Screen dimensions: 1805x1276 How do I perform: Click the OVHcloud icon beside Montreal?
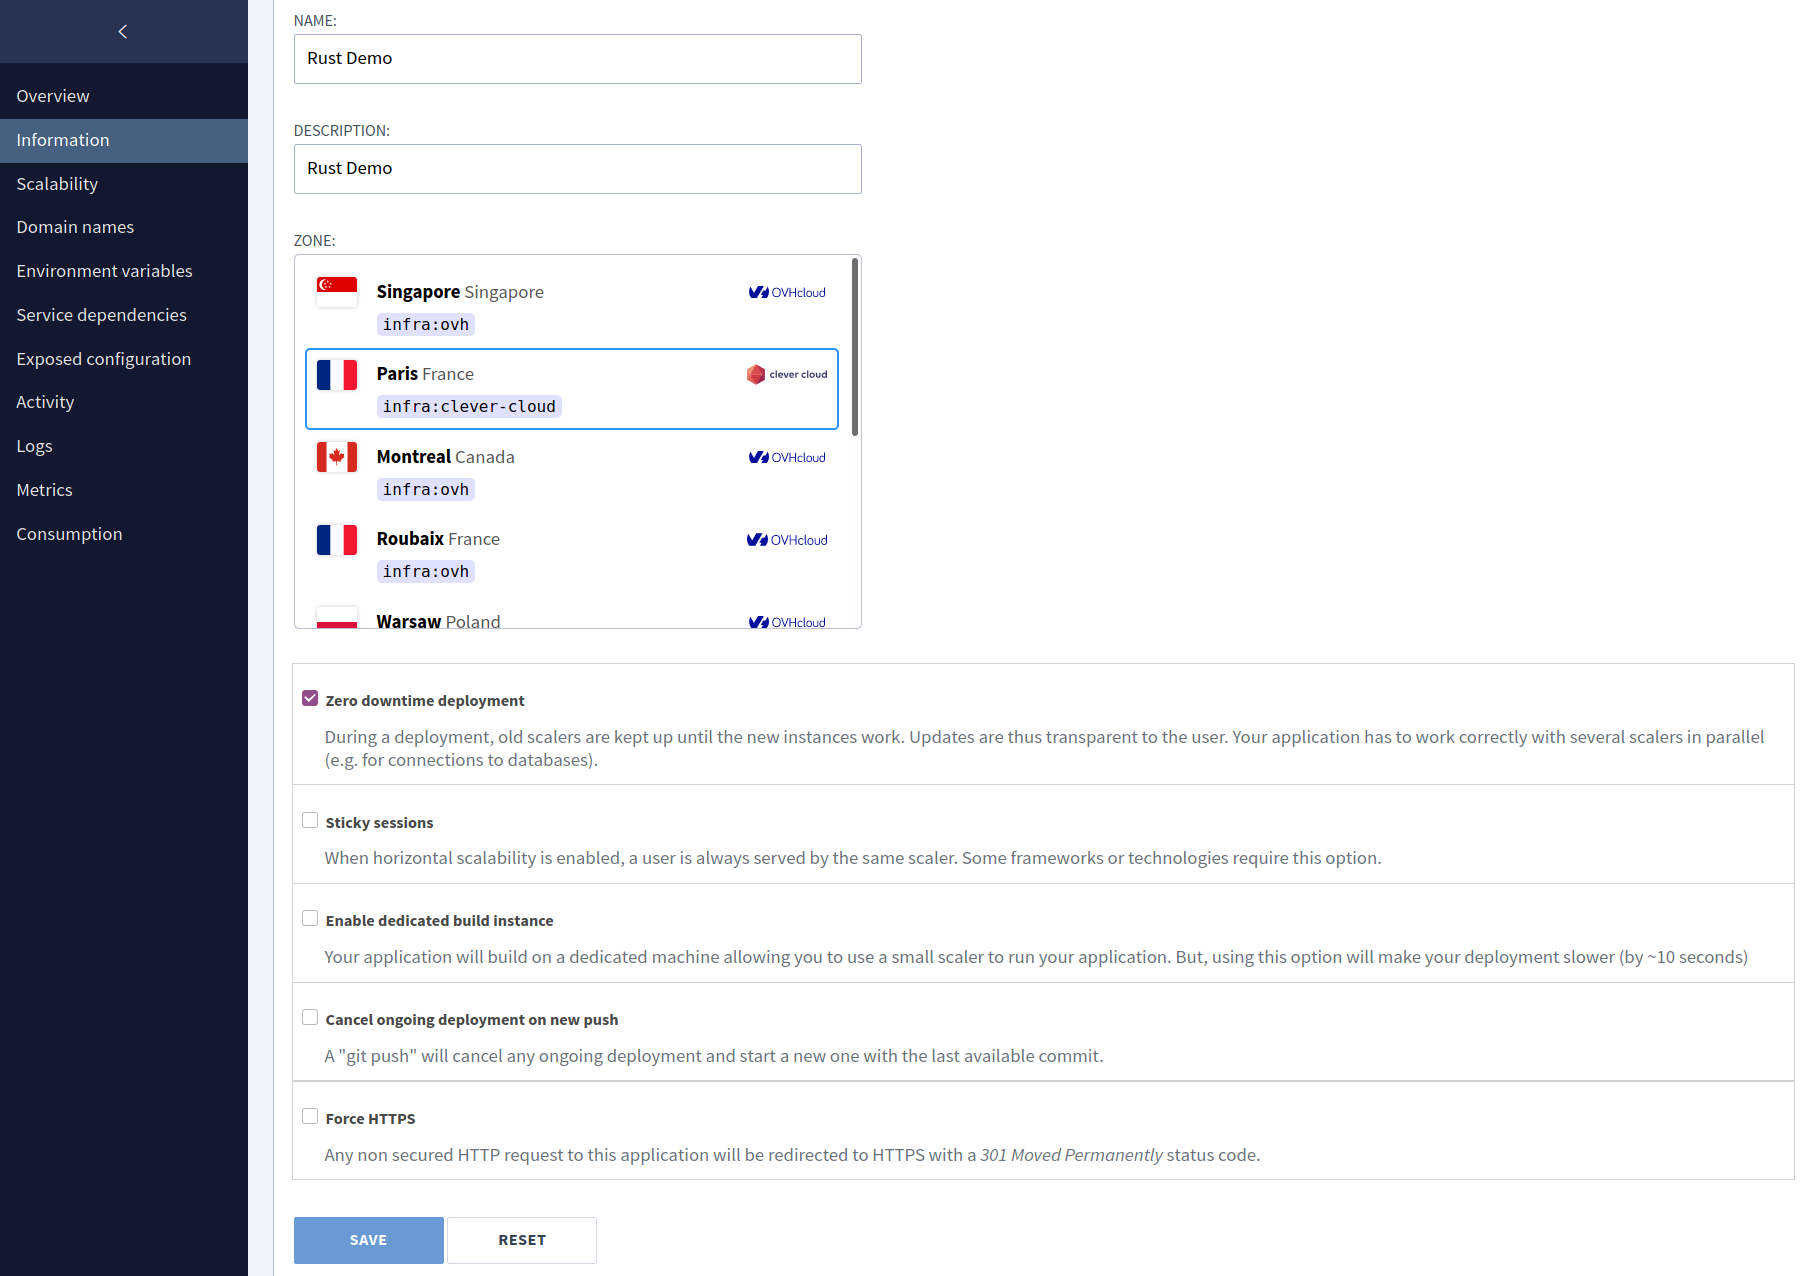pos(787,457)
